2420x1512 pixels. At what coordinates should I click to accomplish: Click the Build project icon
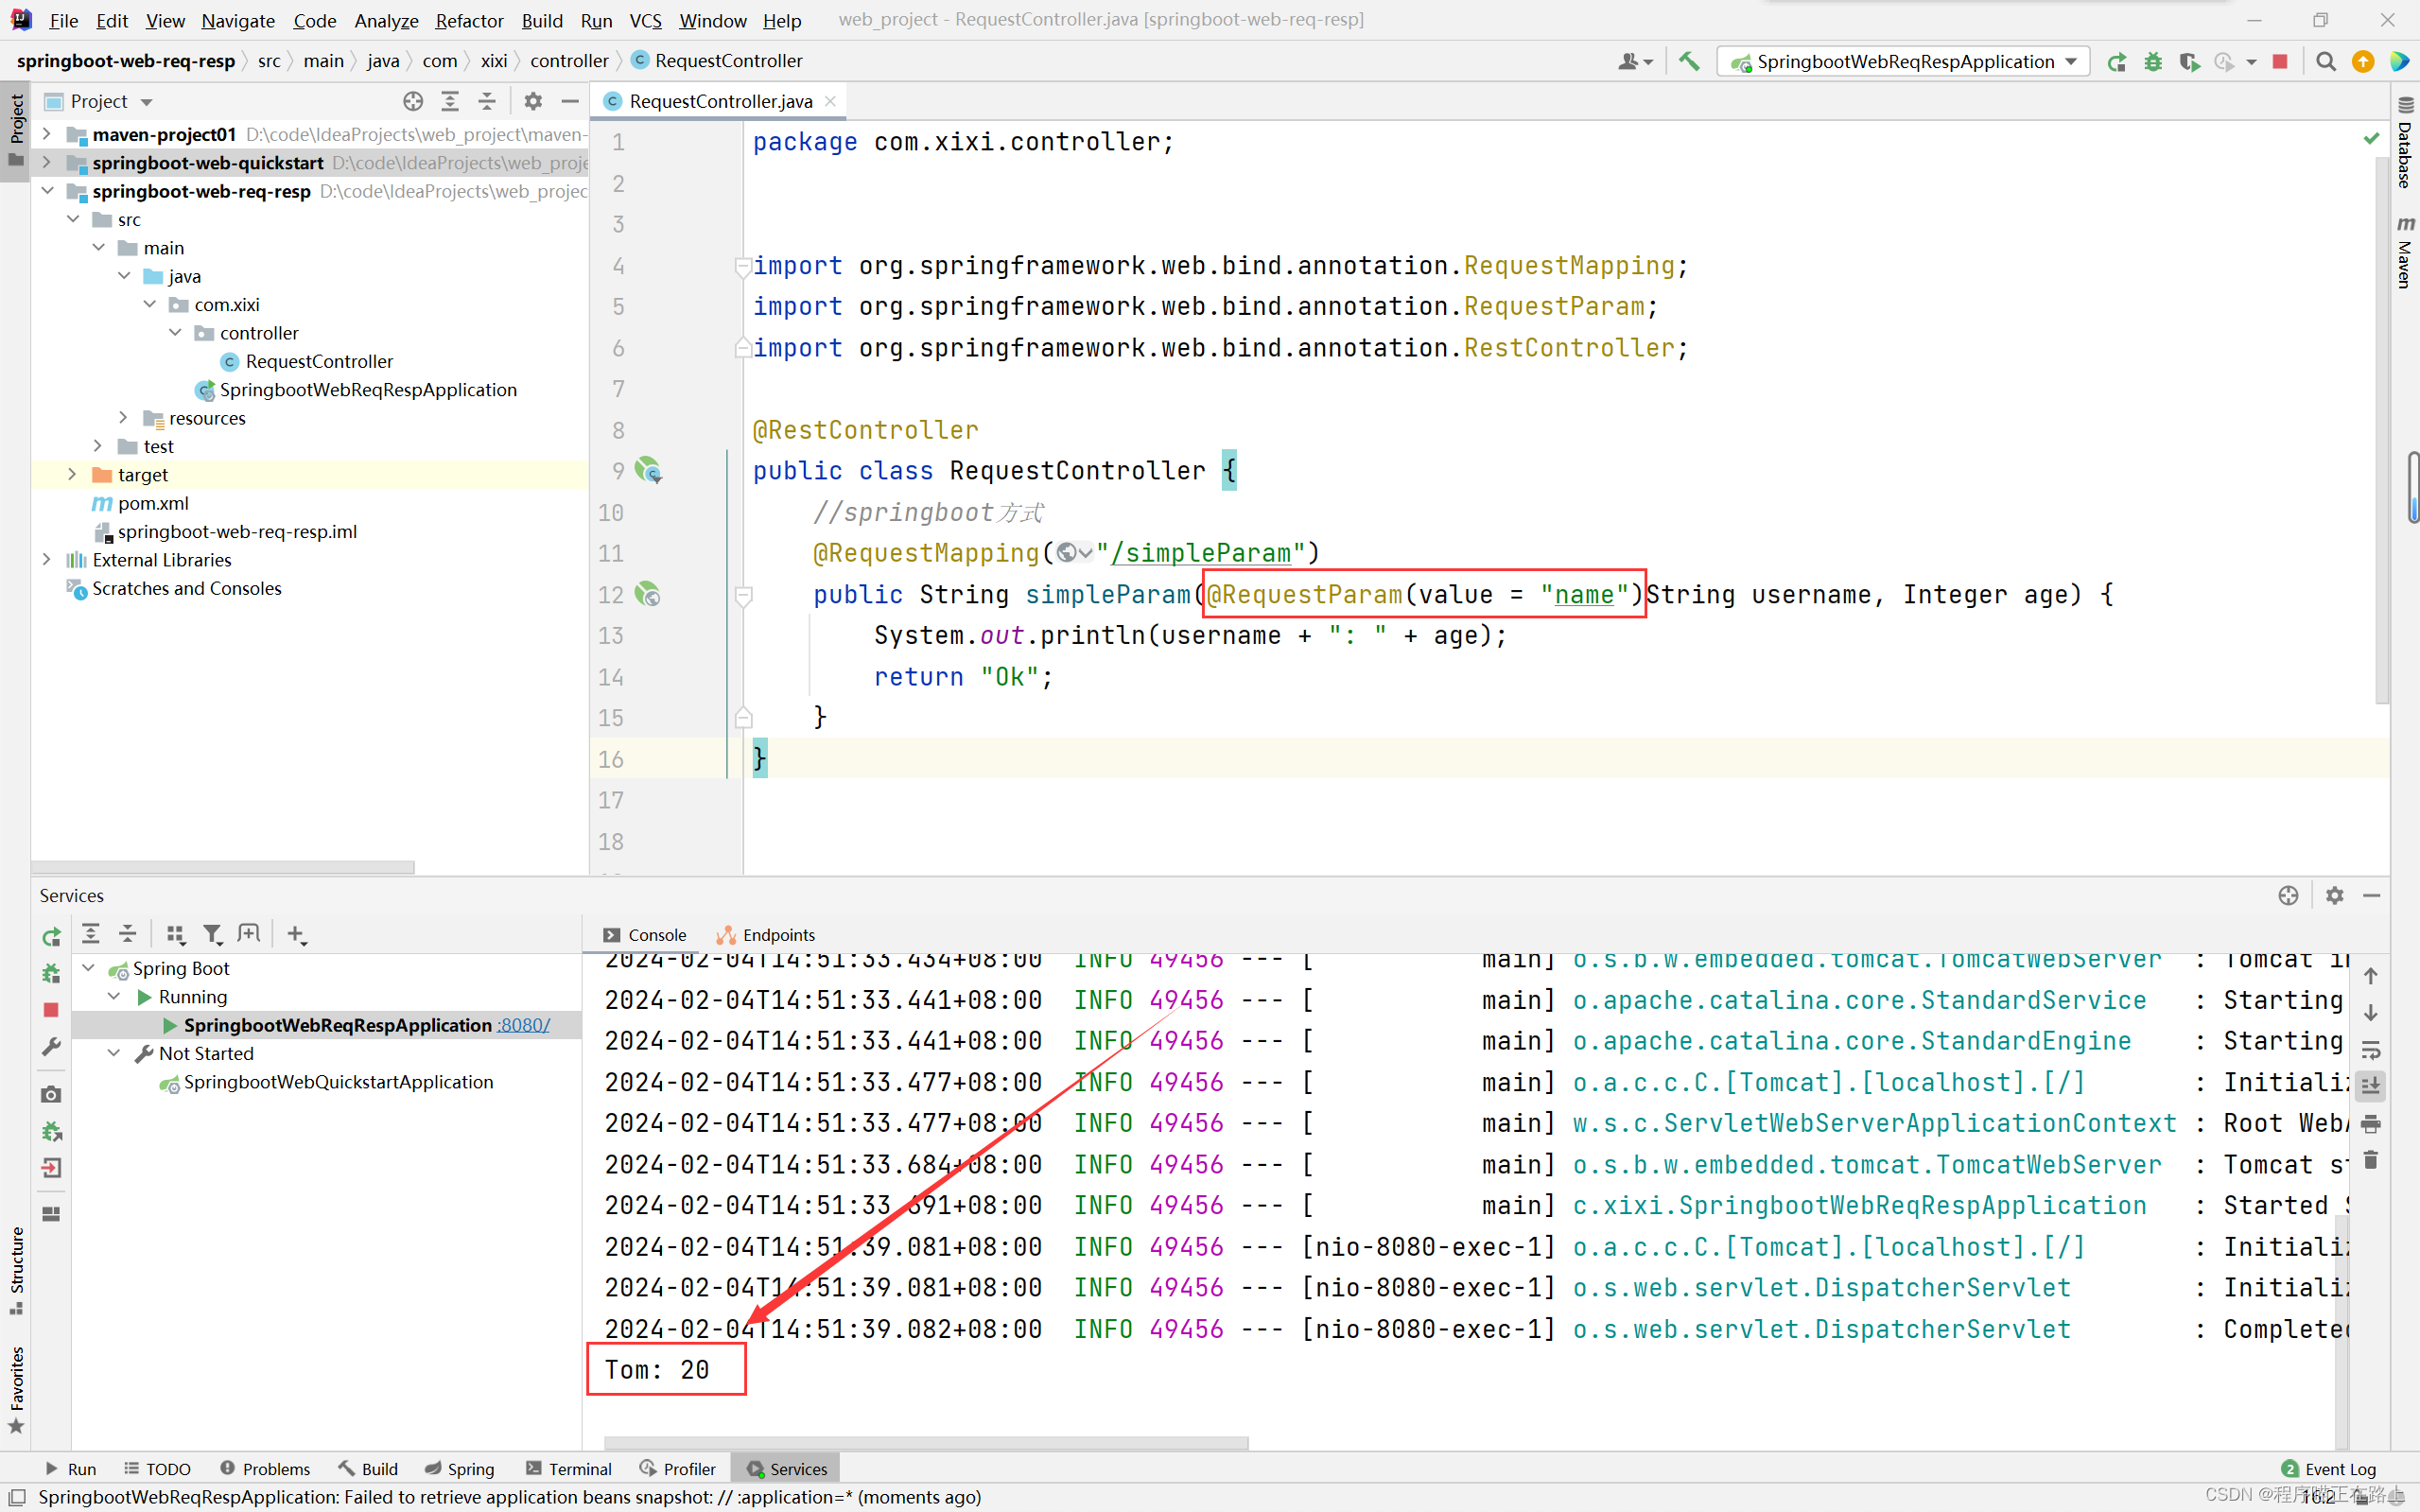click(1688, 61)
